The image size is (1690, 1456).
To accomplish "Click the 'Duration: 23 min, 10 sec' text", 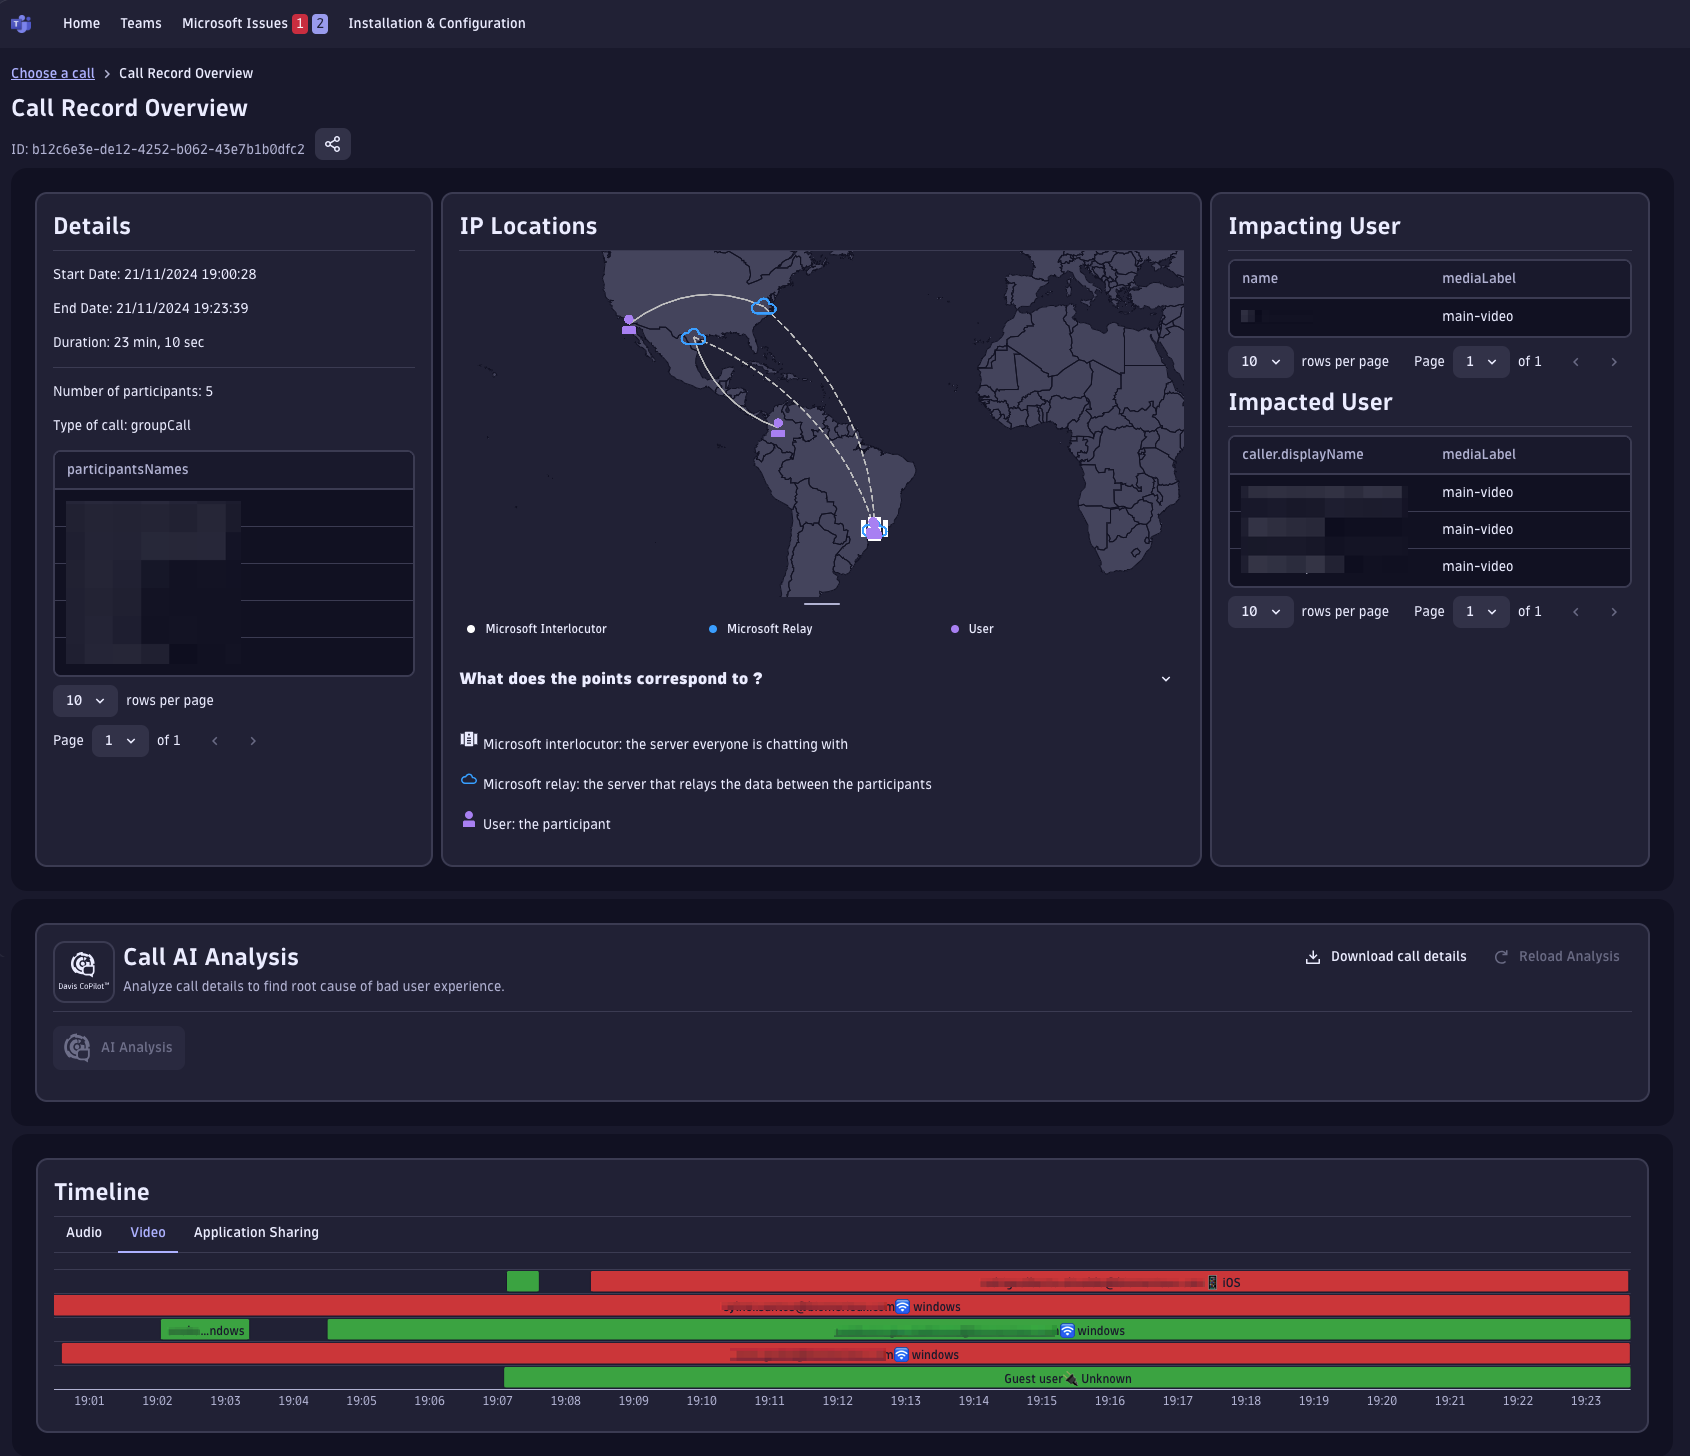I will point(129,343).
